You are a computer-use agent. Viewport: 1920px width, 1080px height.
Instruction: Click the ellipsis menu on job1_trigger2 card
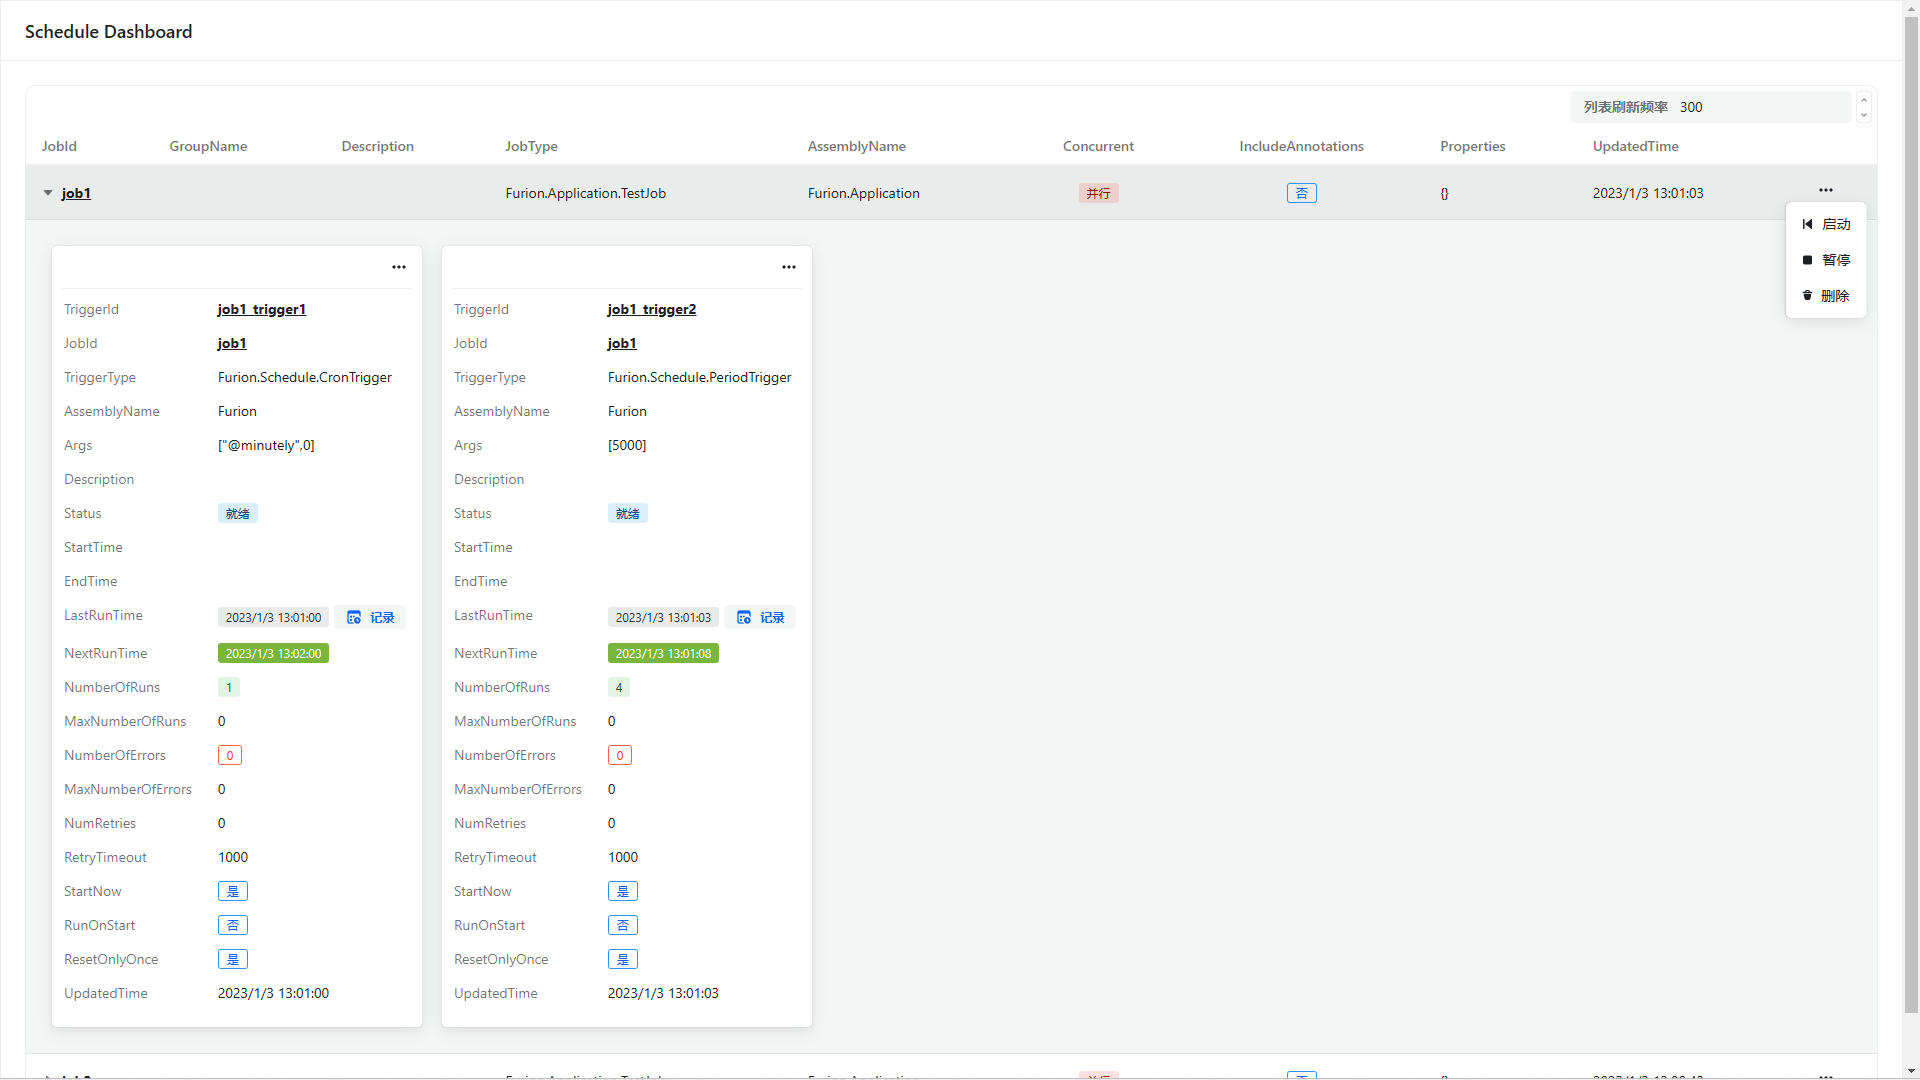(788, 267)
